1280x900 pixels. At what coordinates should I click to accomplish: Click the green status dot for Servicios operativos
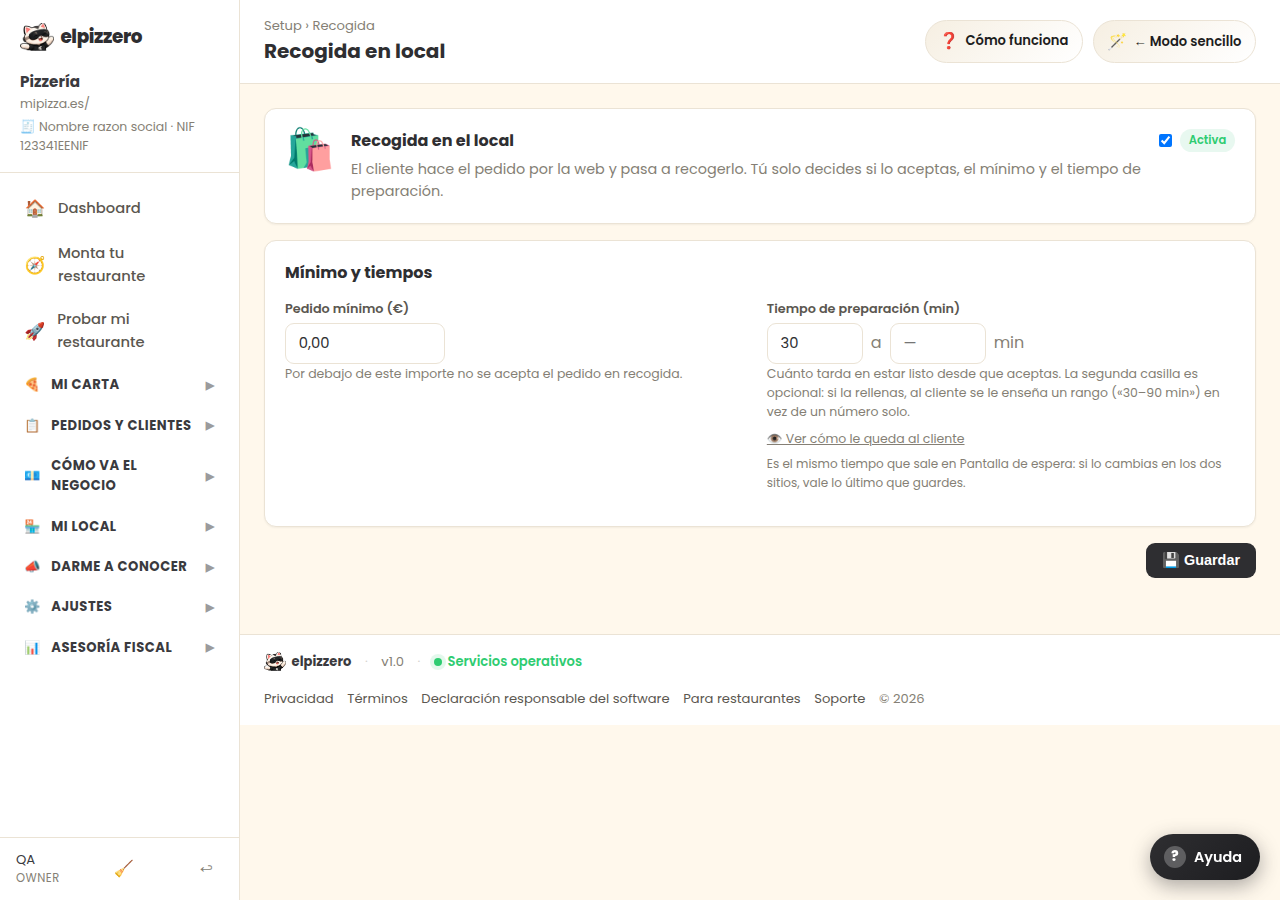tap(437, 662)
